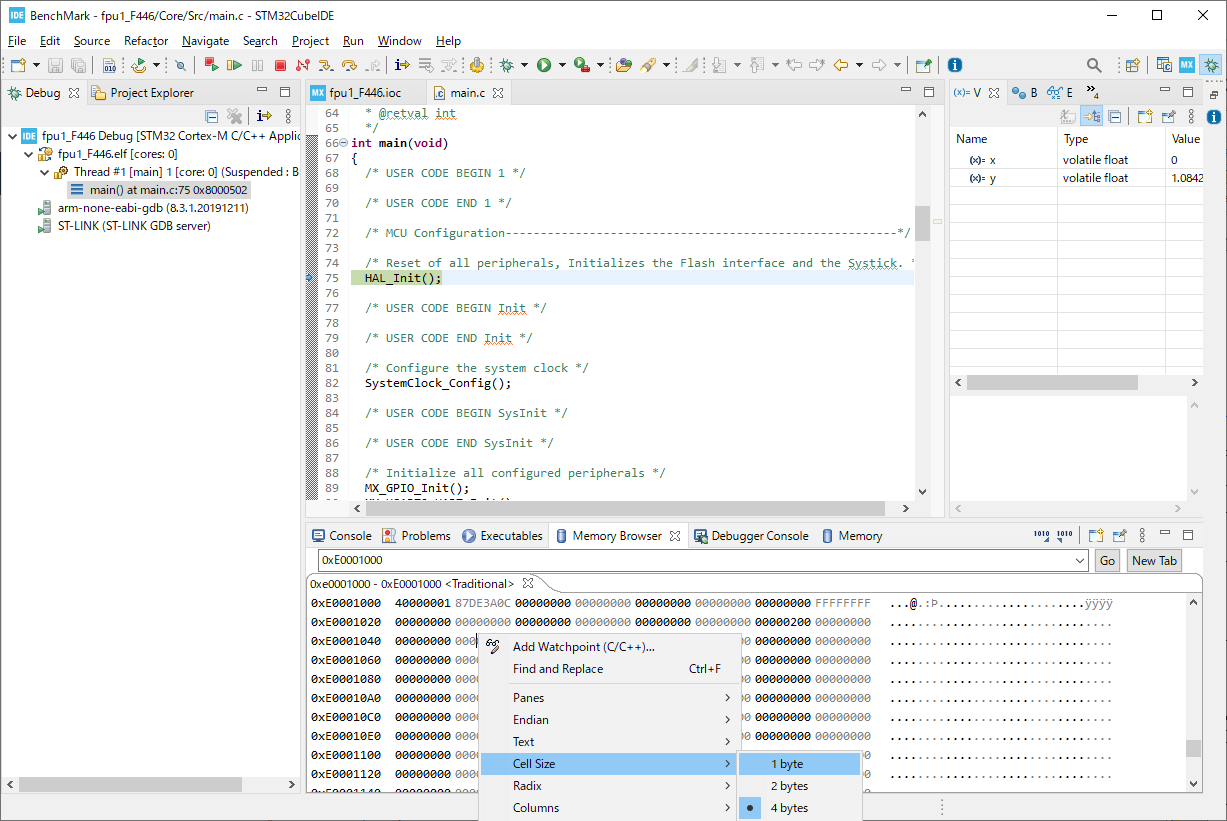Click Collapse All in Variables view
This screenshot has height=821, width=1227.
1114,116
